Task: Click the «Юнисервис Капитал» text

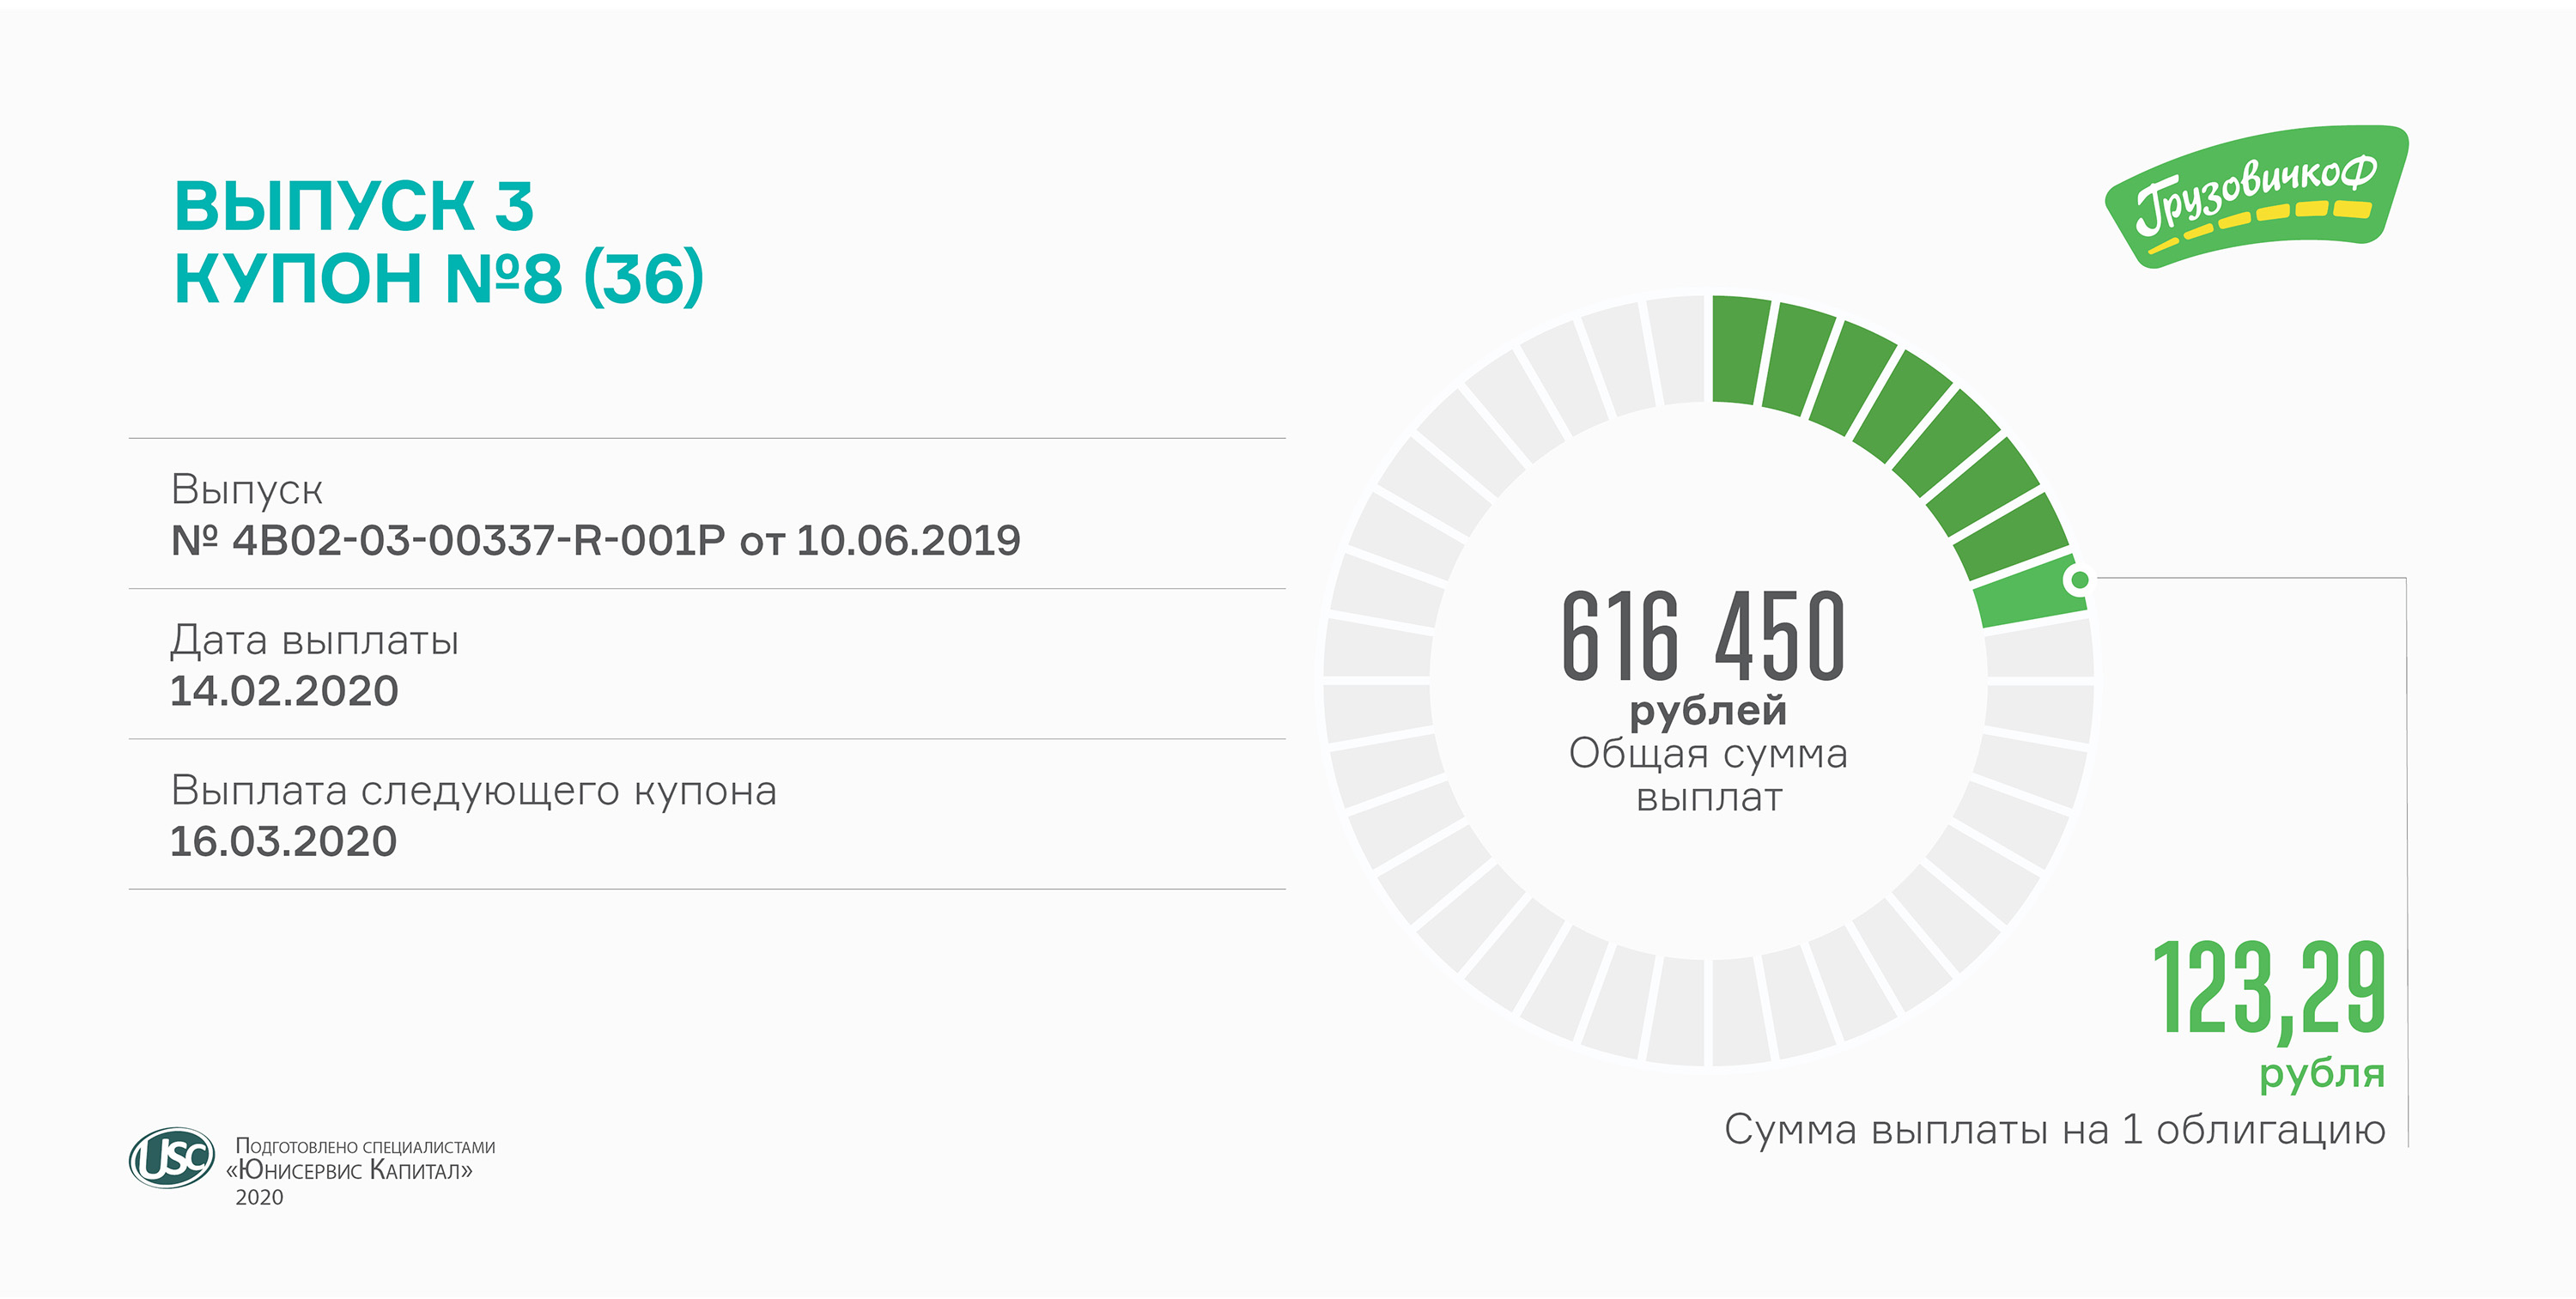Action: [349, 1170]
